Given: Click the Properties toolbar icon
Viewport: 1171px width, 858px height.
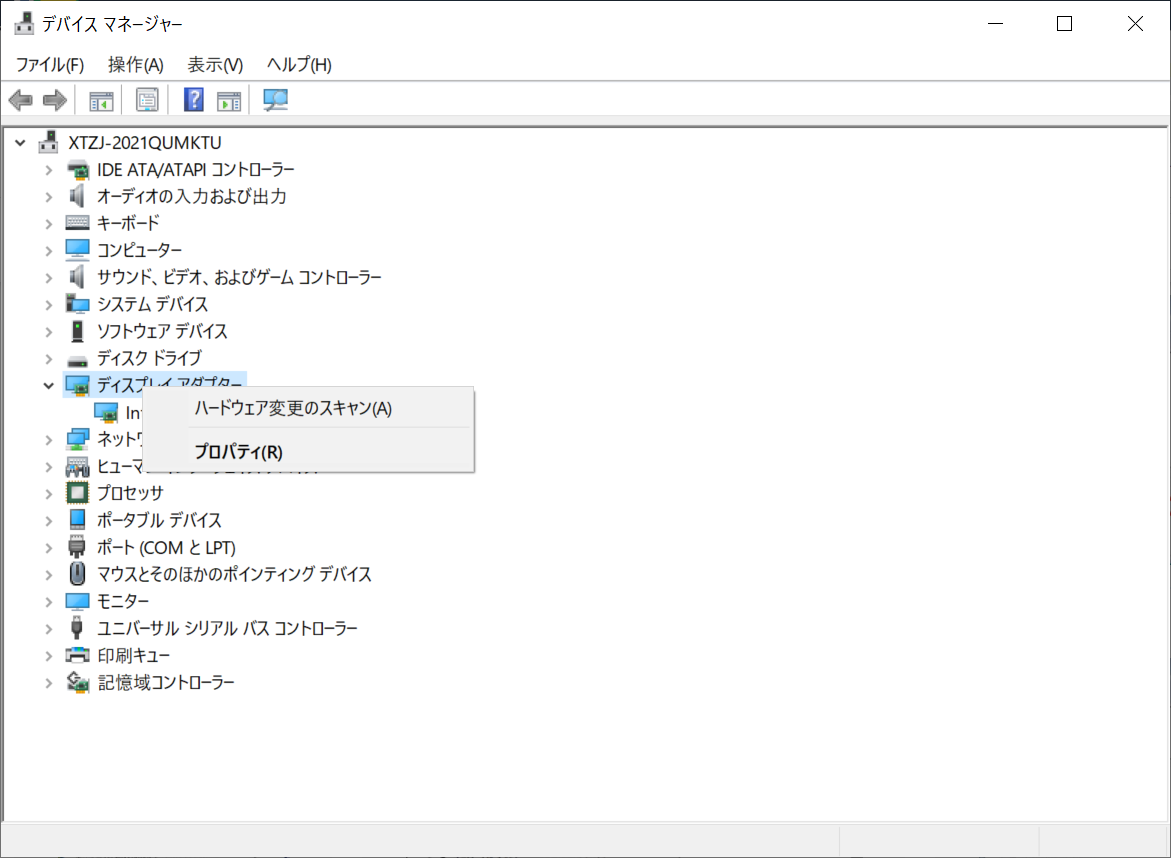Looking at the screenshot, I should (148, 100).
